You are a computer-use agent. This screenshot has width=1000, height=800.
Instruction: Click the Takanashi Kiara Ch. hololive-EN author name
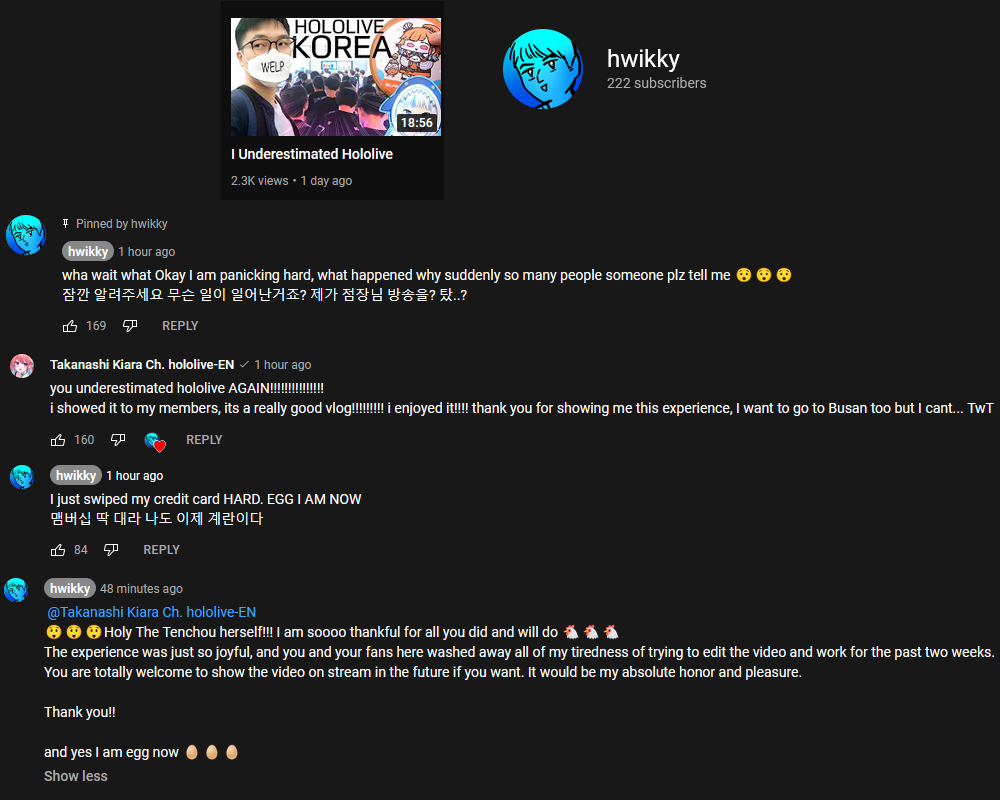click(142, 365)
